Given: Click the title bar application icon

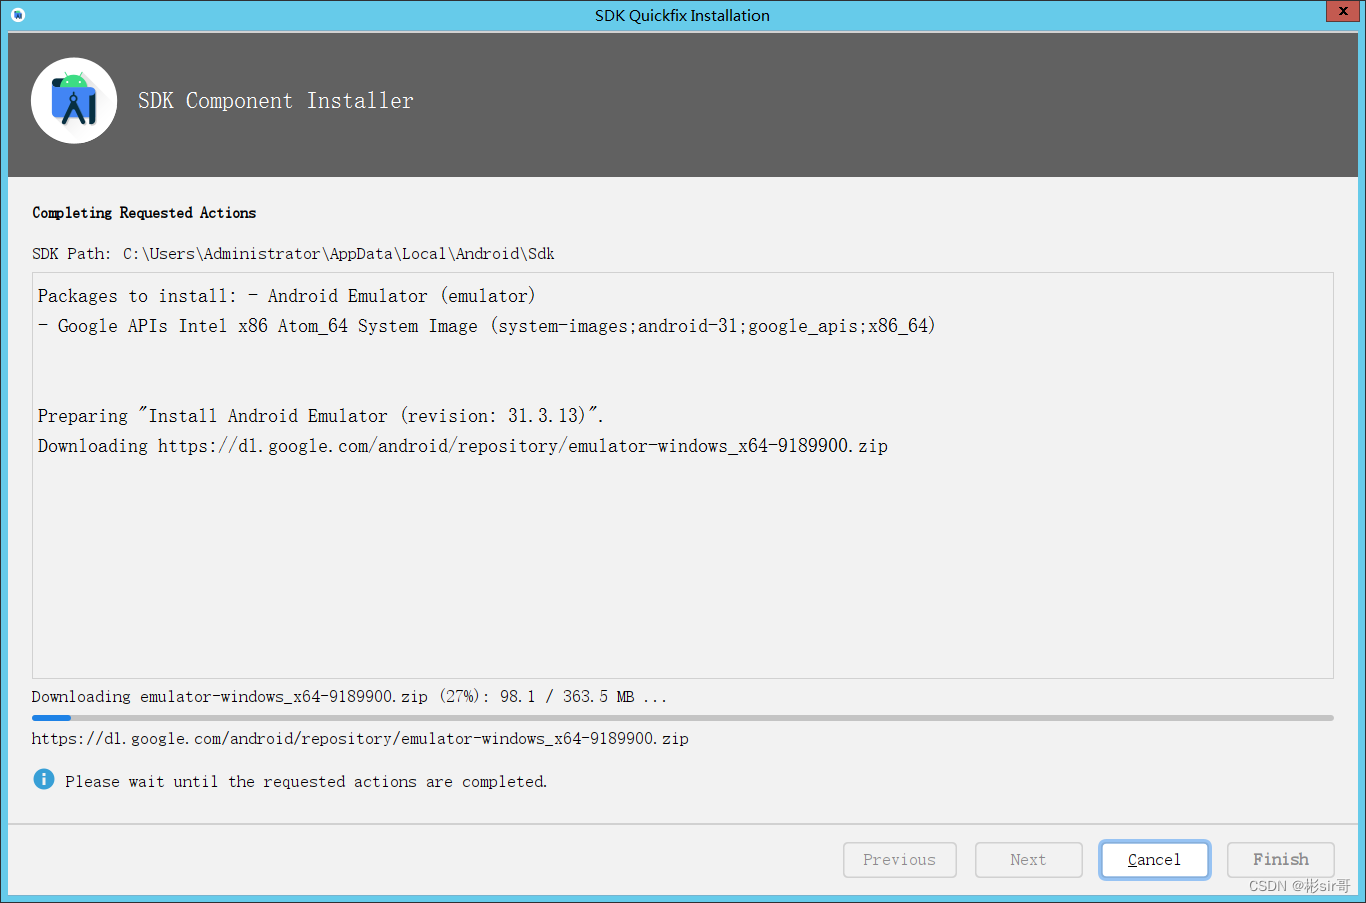Looking at the screenshot, I should tap(18, 15).
